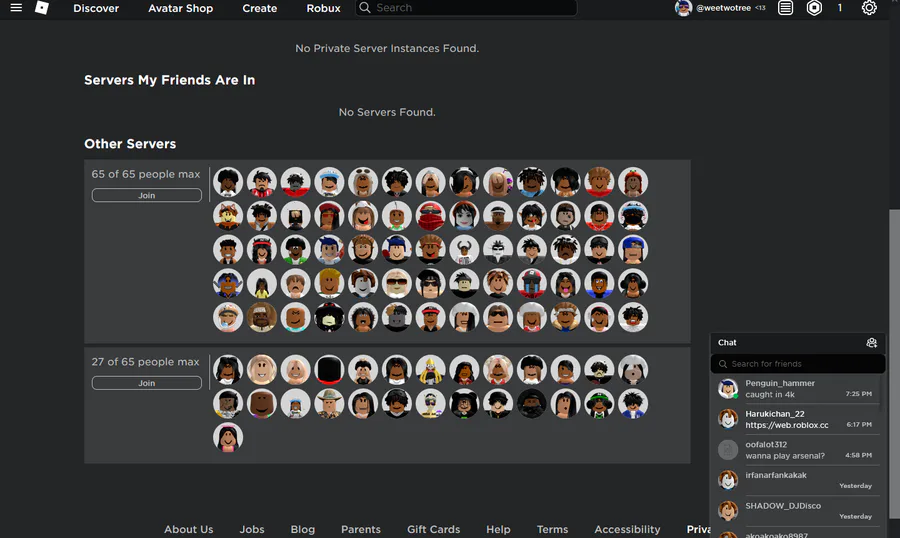The height and width of the screenshot is (538, 900).
Task: Click the search magnifier icon in the top bar
Action: (364, 7)
